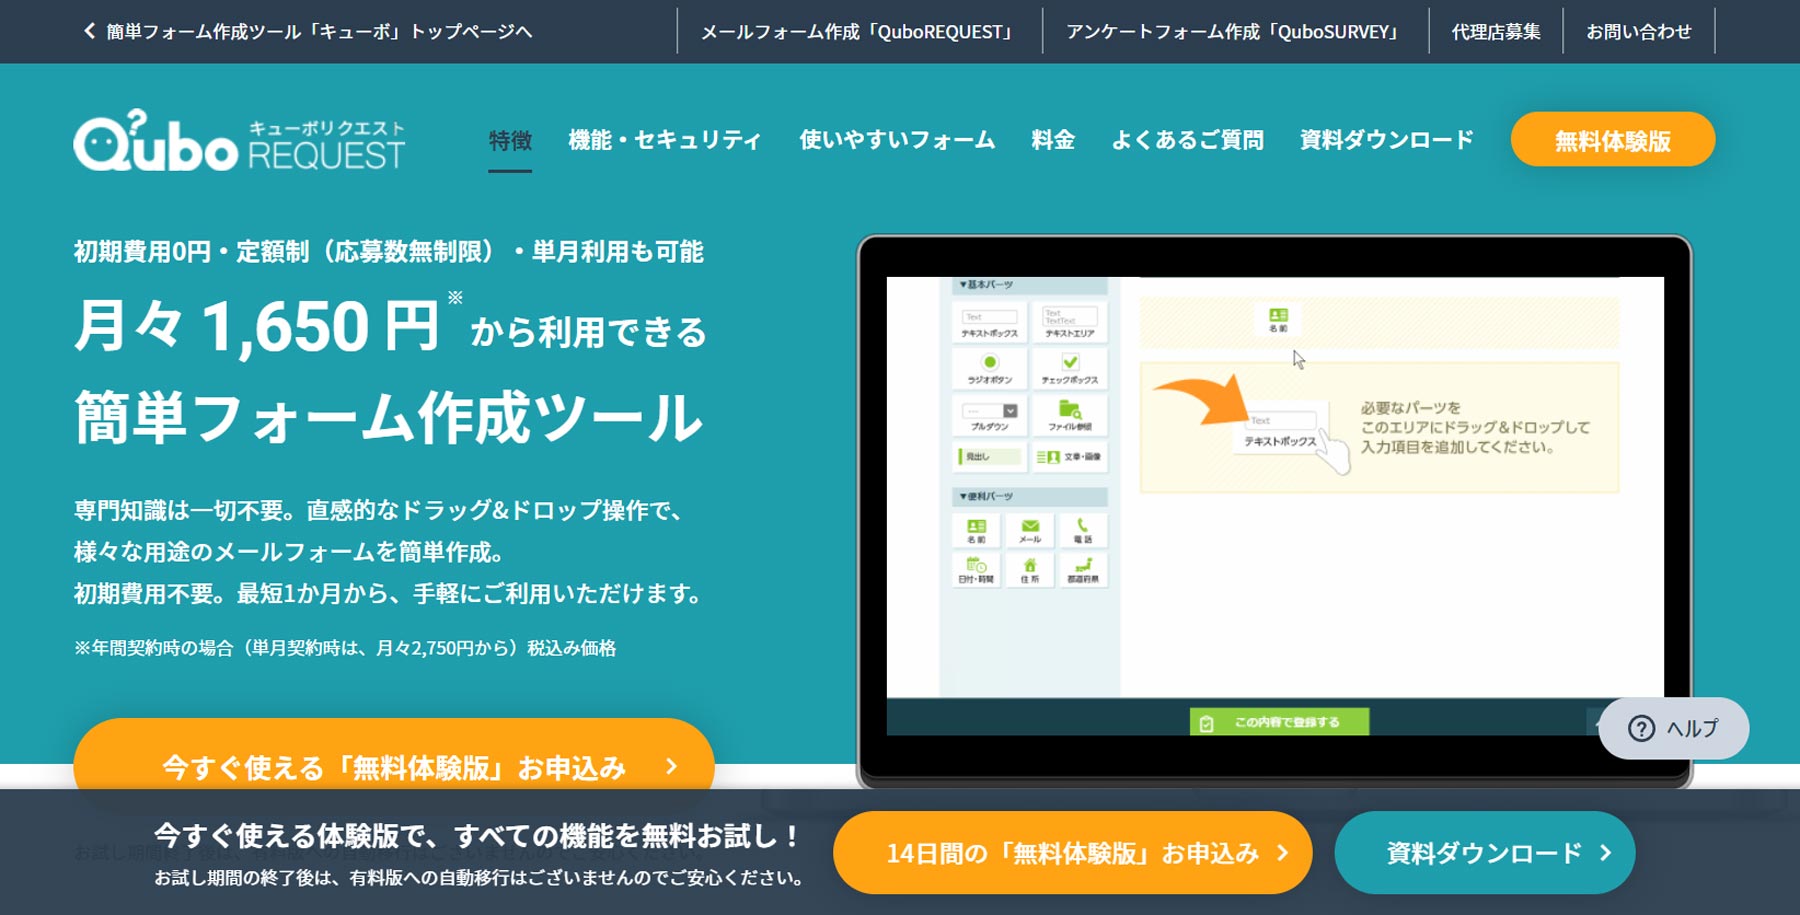Screen dimensions: 1800x915
Task: Open メールフォーム作成「QuboREQUEST」link
Action: pyautogui.click(x=859, y=32)
